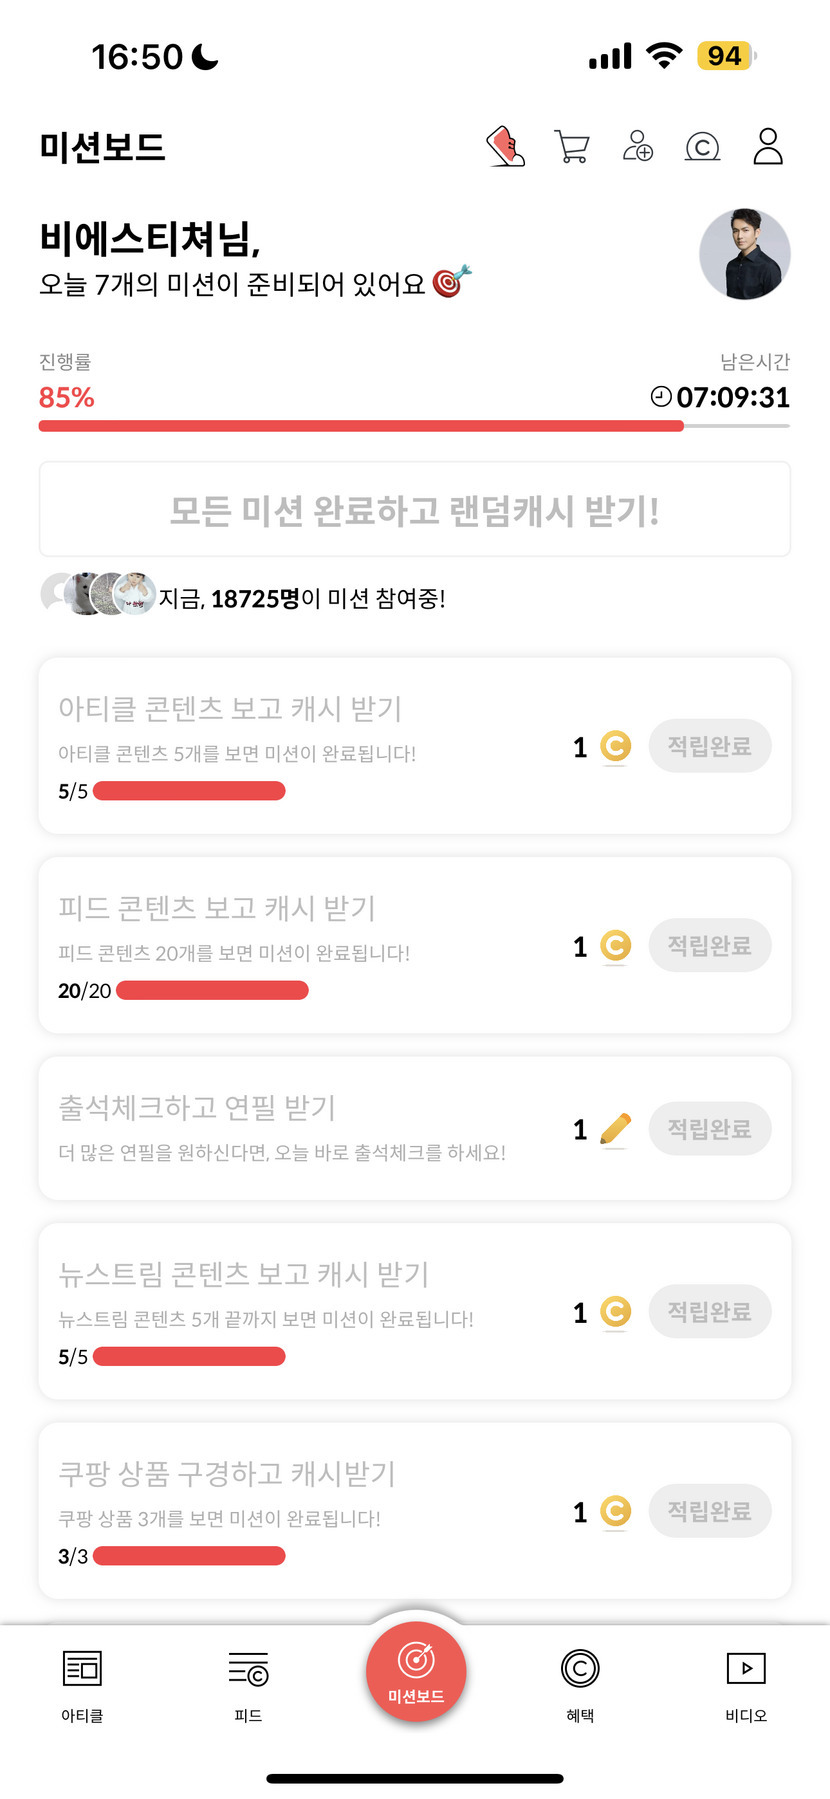Image resolution: width=830 pixels, height=1799 pixels.
Task: Tap the user profile photo
Action: (x=744, y=255)
